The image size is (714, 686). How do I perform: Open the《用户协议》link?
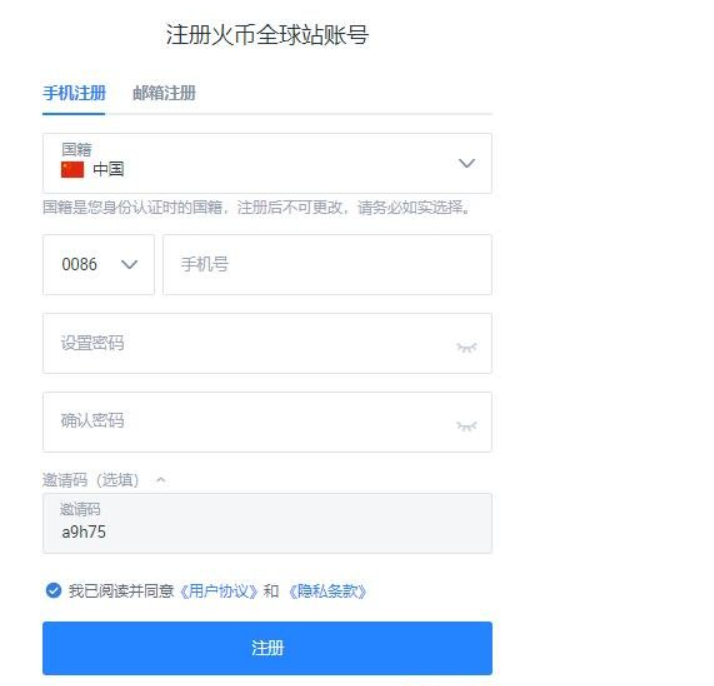click(219, 591)
